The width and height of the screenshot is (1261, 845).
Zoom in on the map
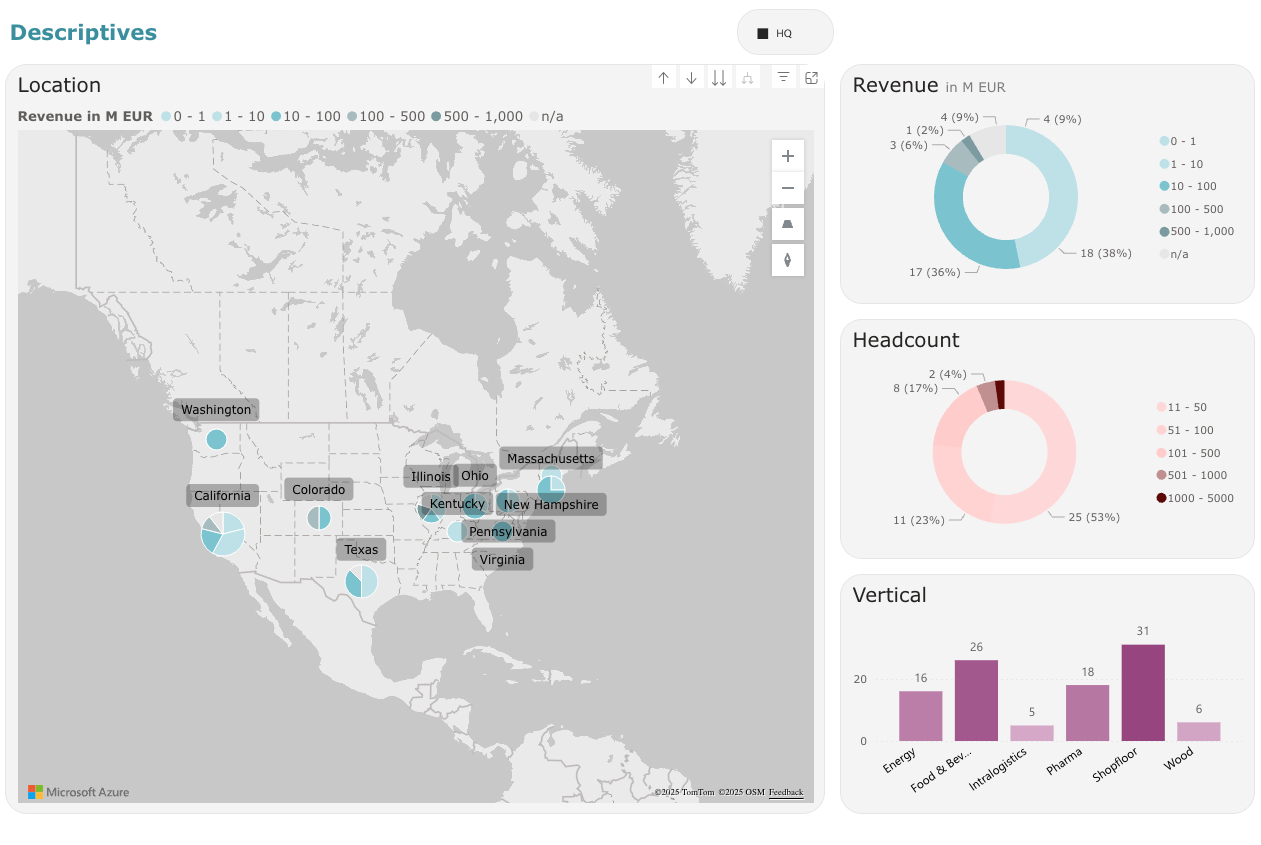[x=788, y=156]
